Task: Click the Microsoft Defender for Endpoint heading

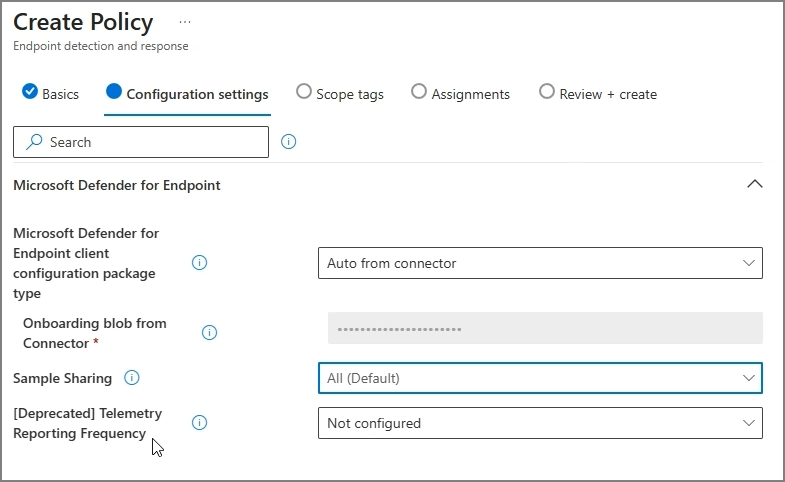Action: coord(117,185)
